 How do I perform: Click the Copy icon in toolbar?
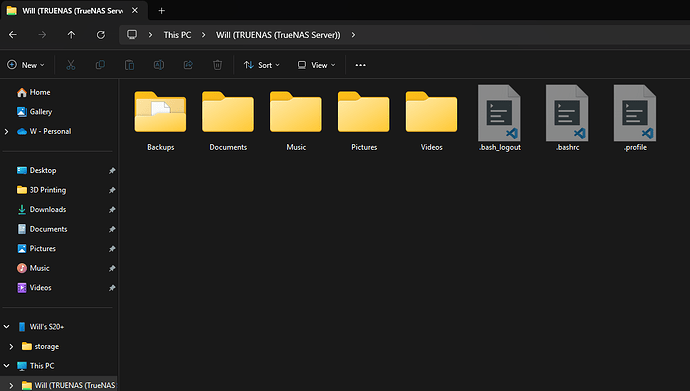coord(100,65)
